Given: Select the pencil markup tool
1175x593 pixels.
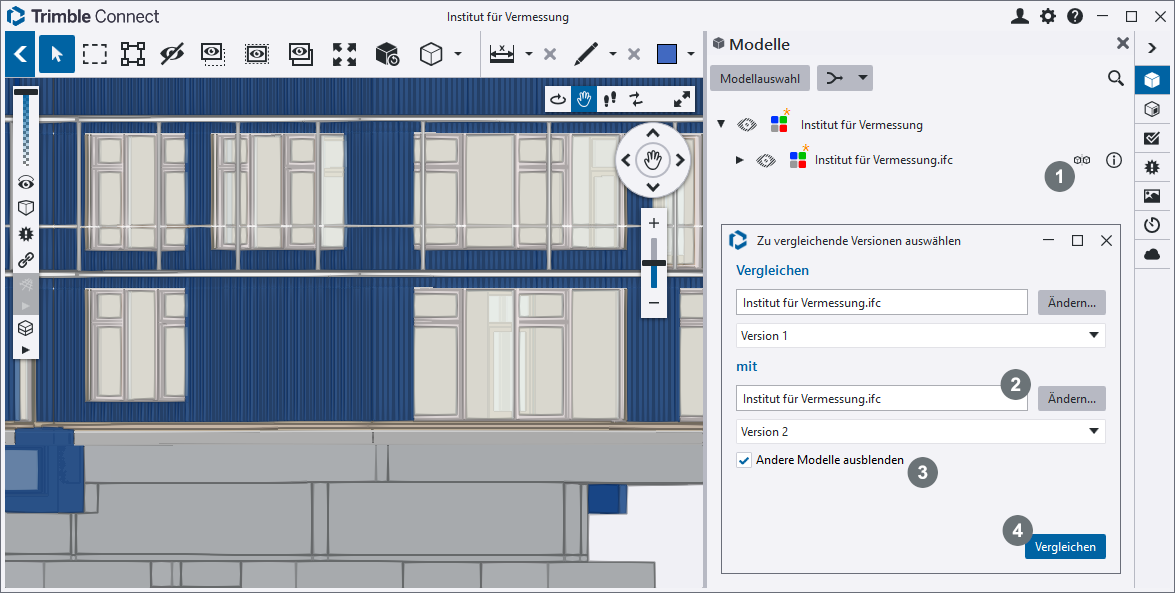Looking at the screenshot, I should click(586, 54).
